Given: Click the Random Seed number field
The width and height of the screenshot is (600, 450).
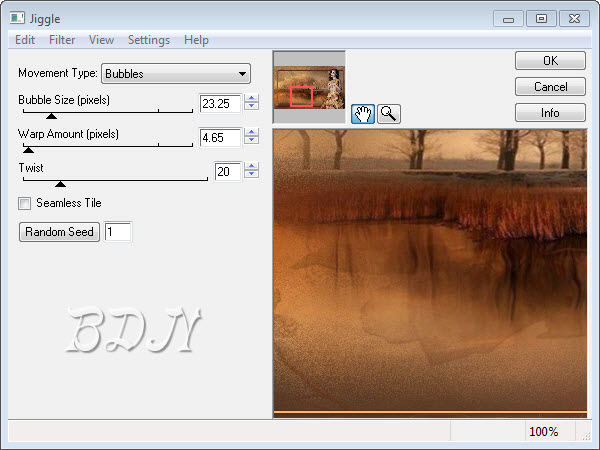Looking at the screenshot, I should point(118,232).
